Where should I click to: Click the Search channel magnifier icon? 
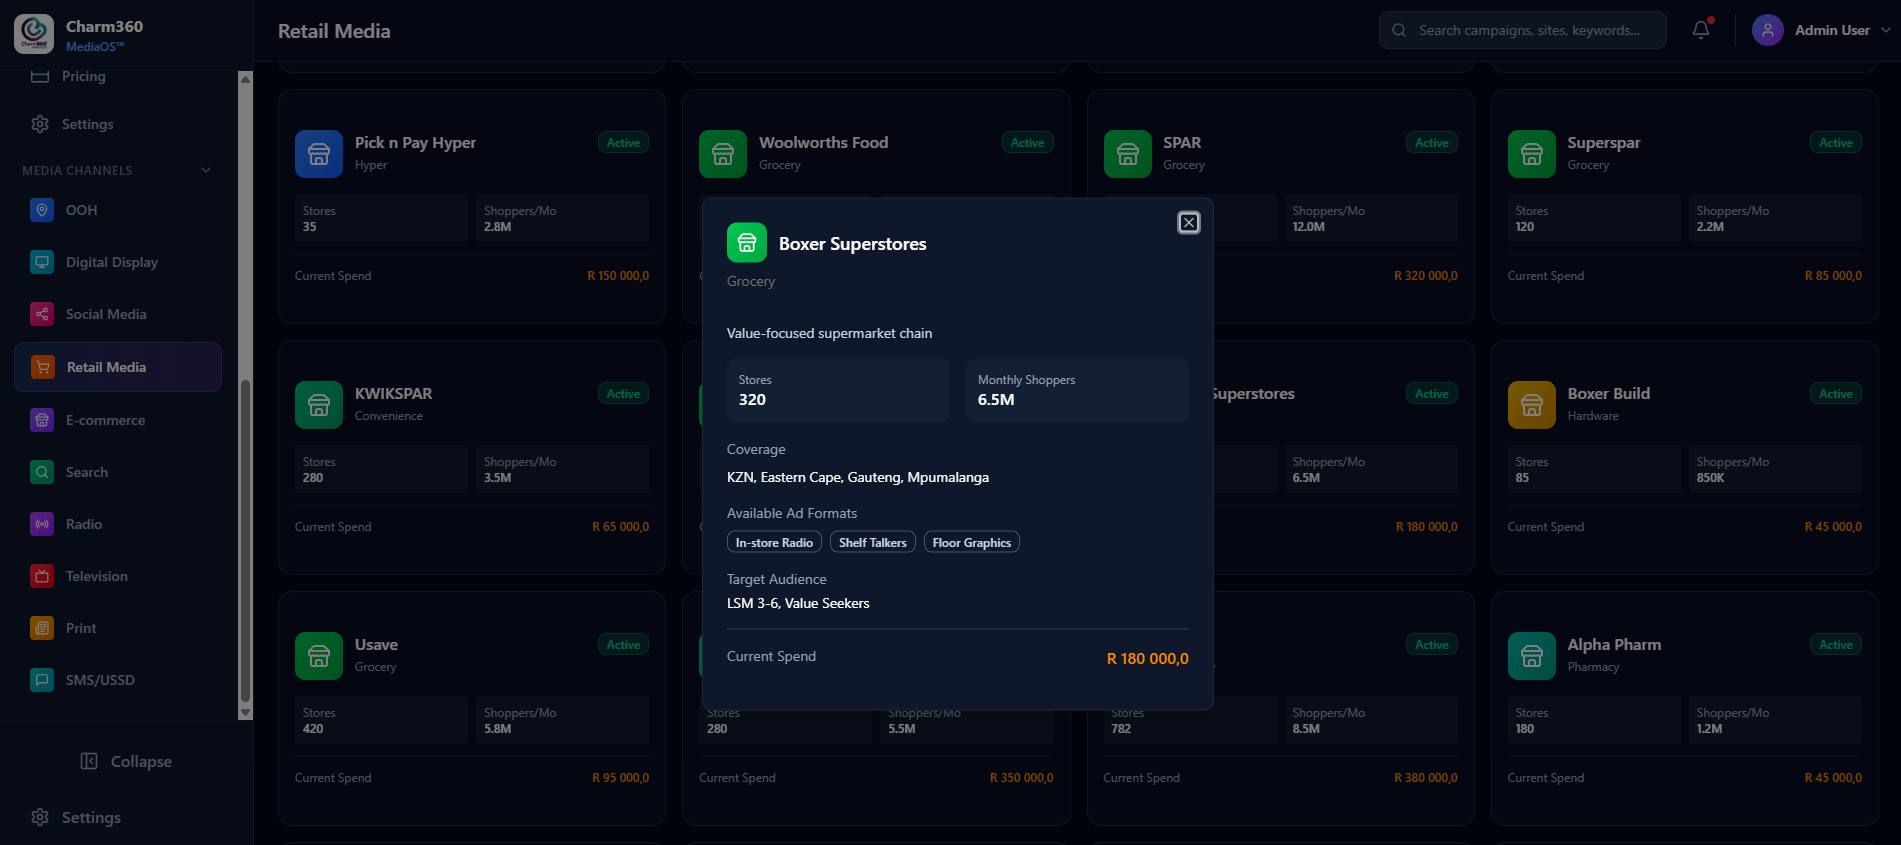tap(42, 472)
